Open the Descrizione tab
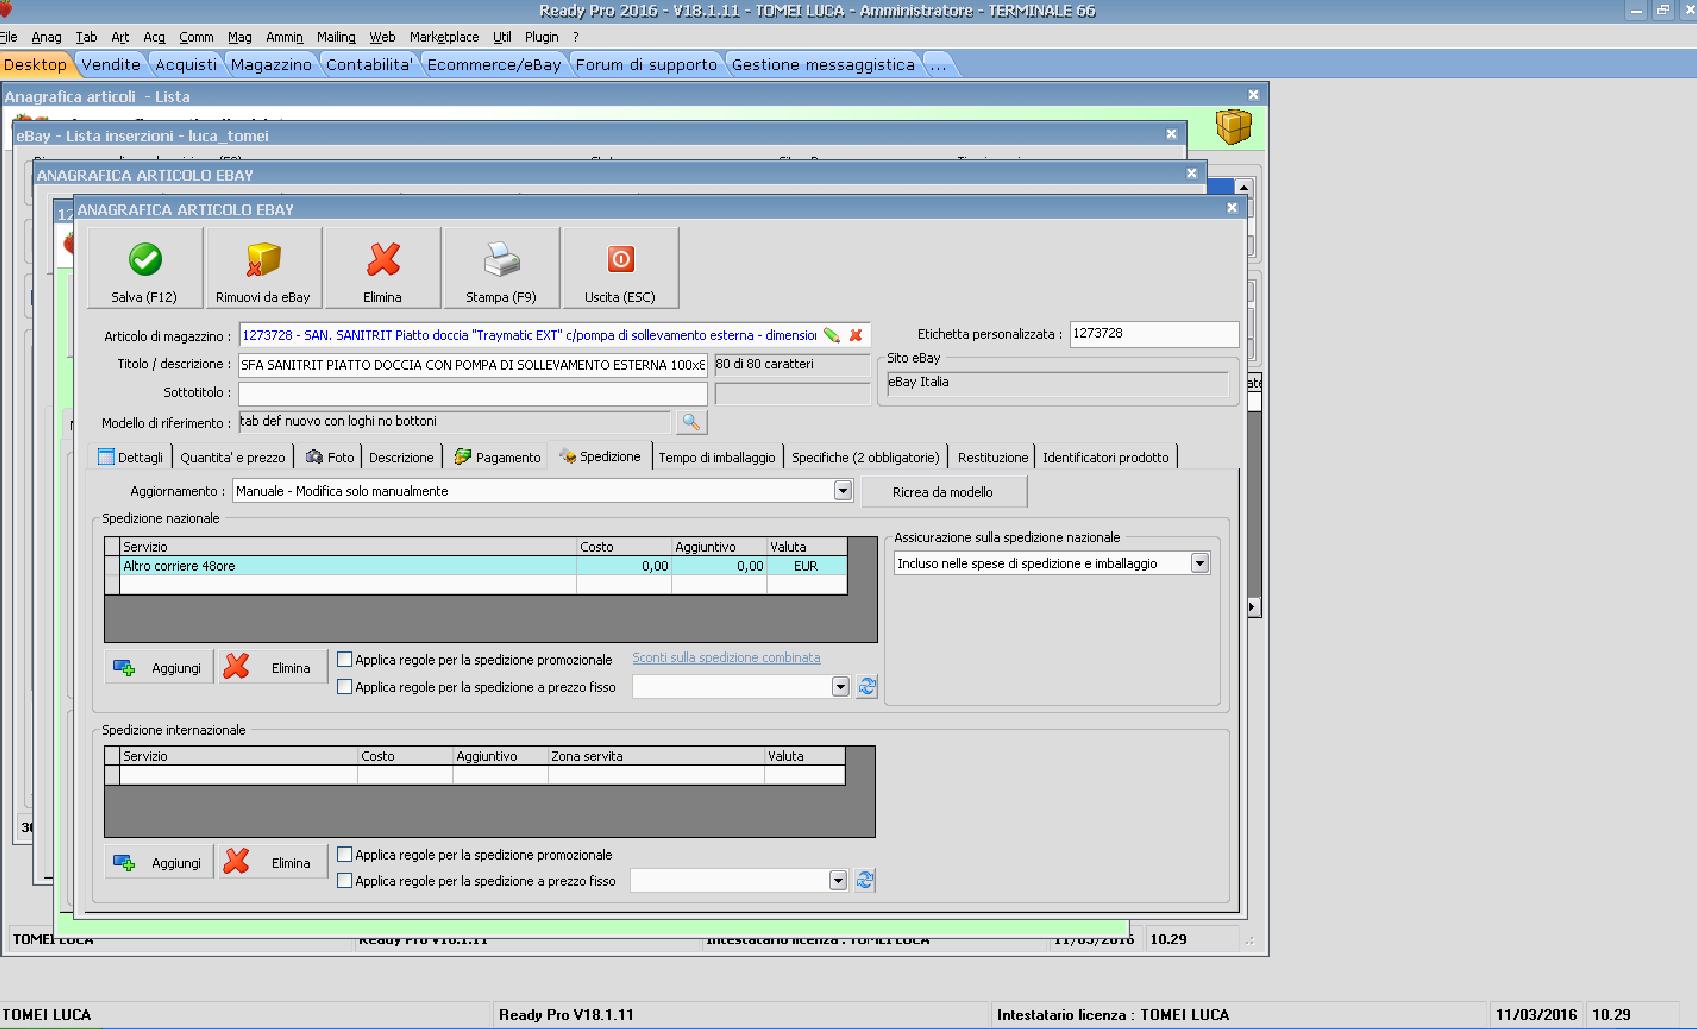 [x=401, y=457]
